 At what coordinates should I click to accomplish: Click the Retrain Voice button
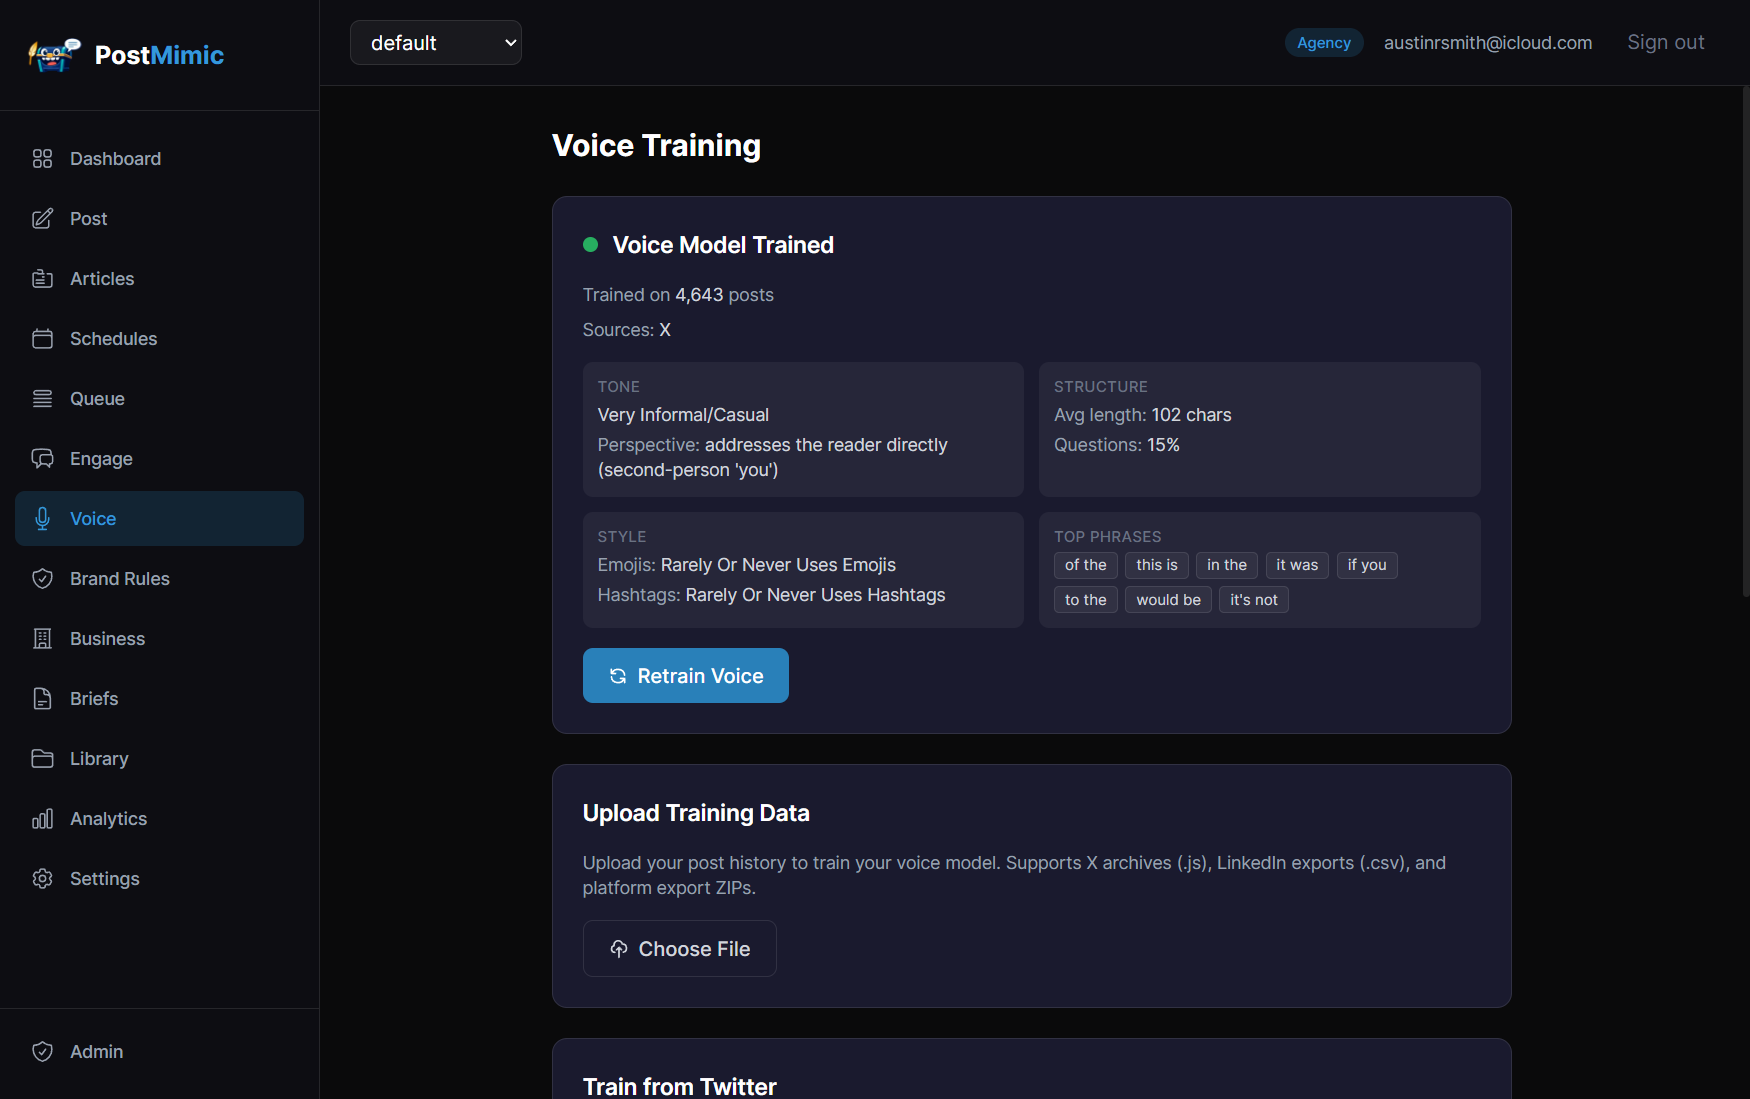click(x=686, y=676)
